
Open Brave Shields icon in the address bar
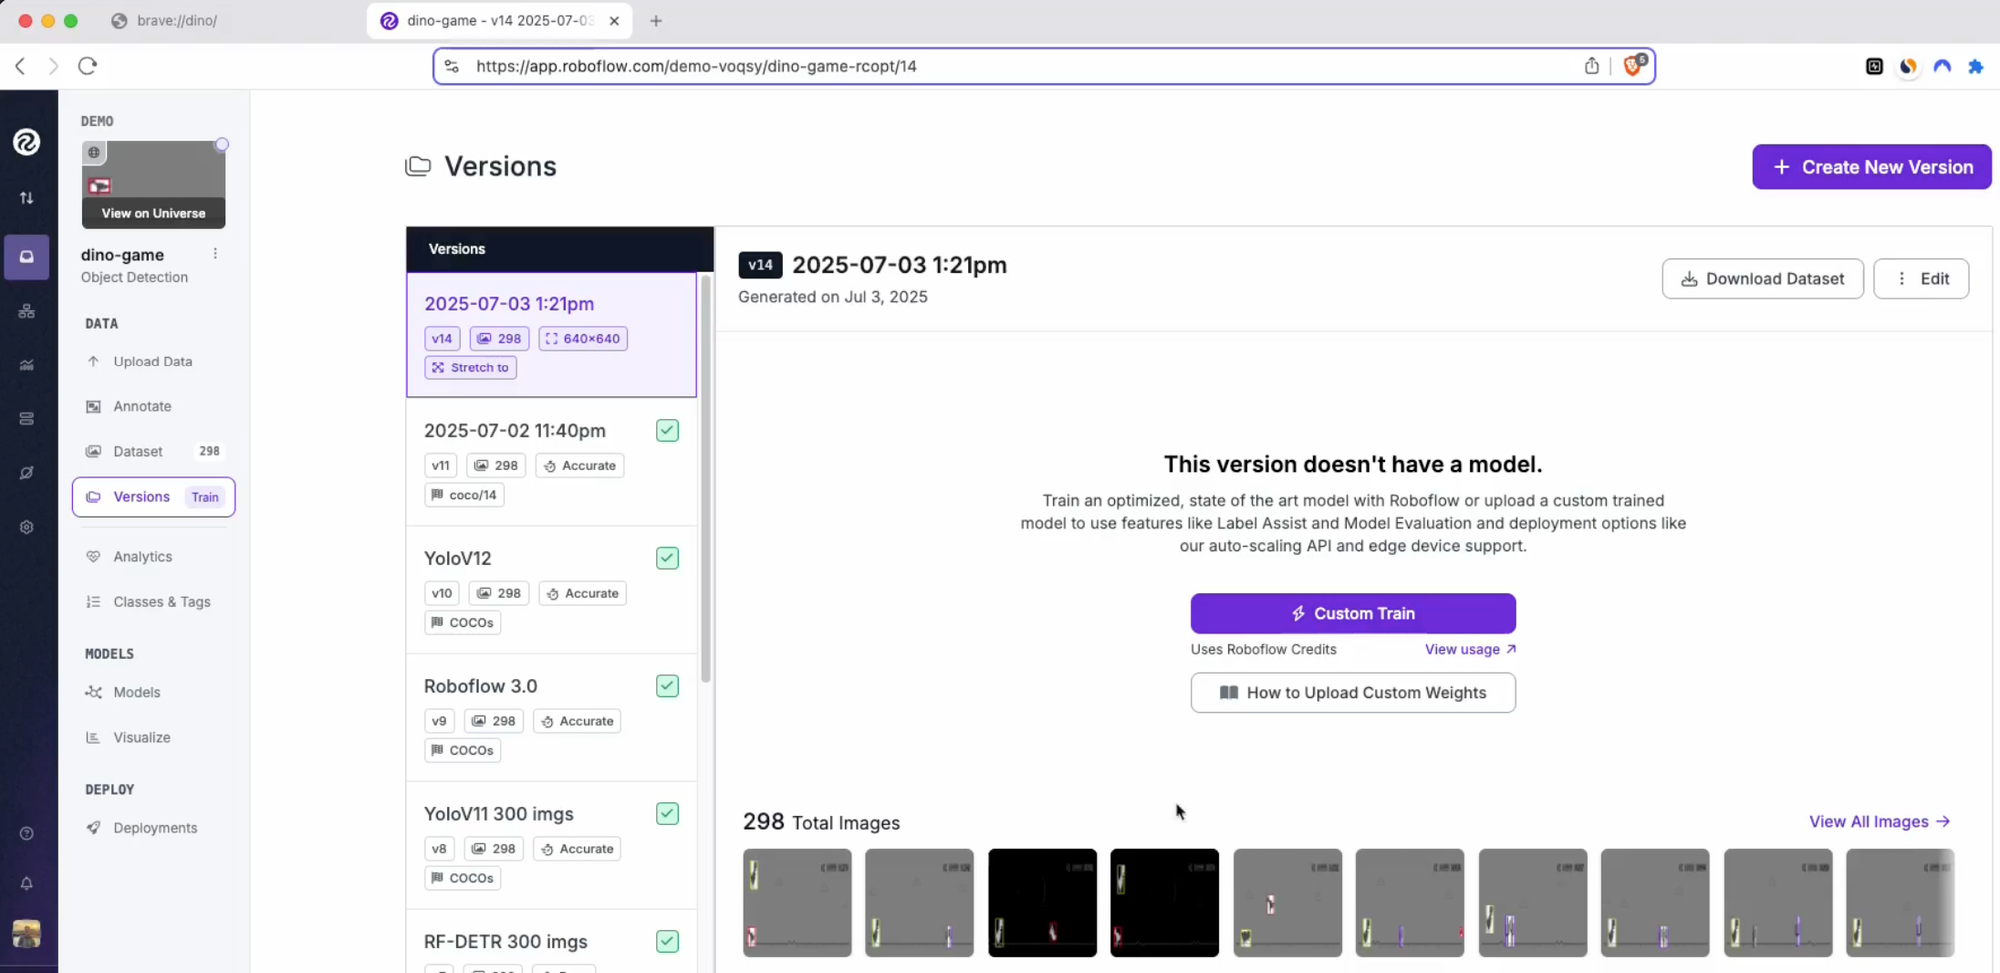(x=1633, y=66)
